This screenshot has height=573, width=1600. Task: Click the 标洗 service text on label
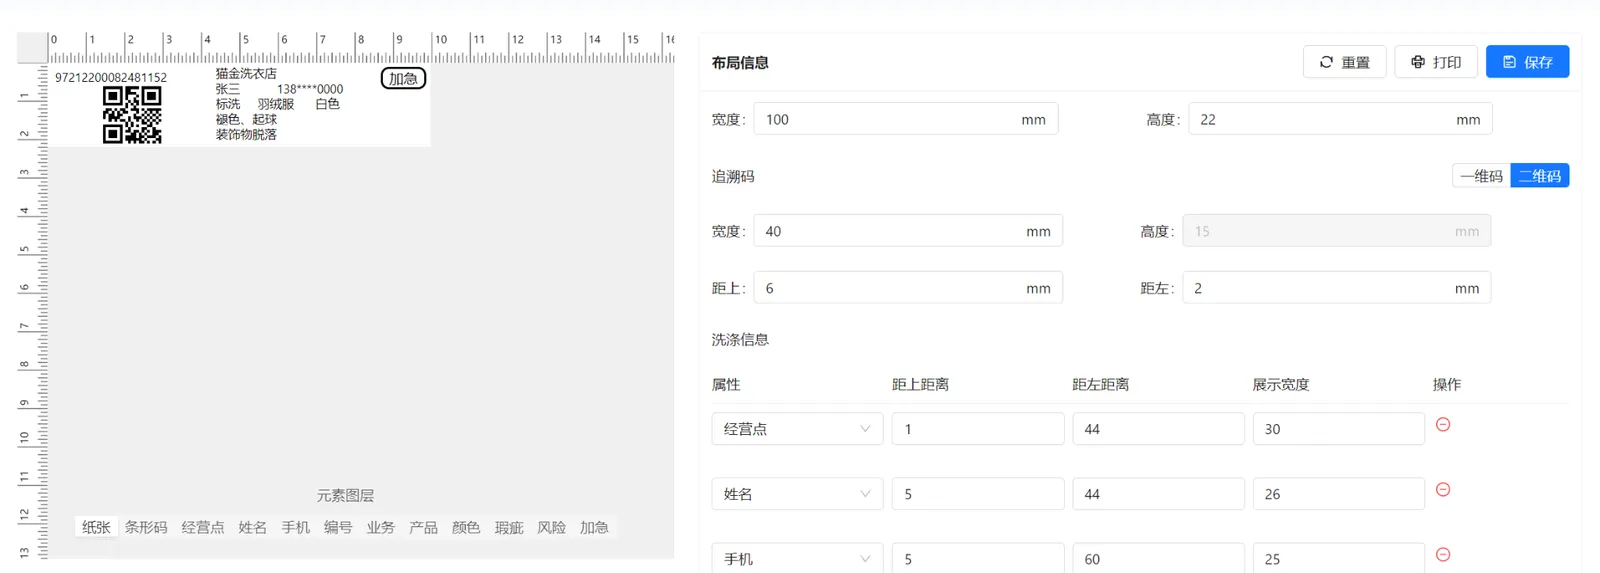(228, 104)
